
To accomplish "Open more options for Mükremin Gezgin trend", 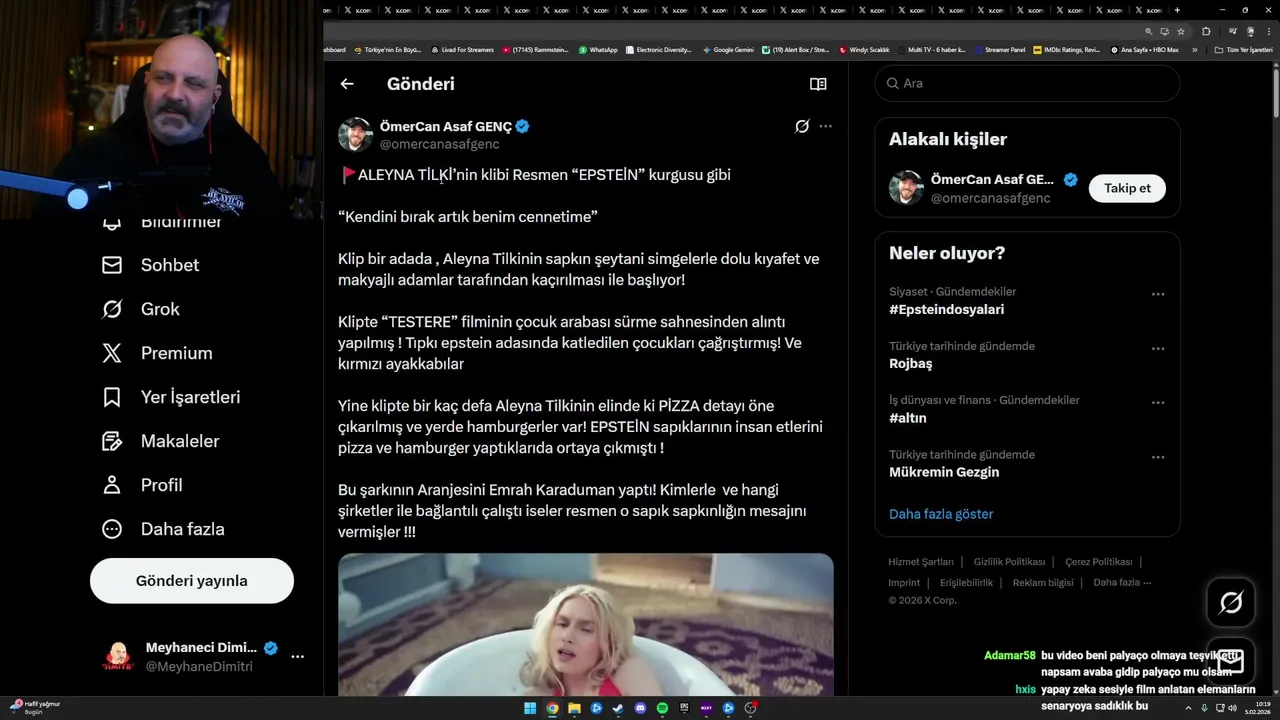I will (1158, 457).
